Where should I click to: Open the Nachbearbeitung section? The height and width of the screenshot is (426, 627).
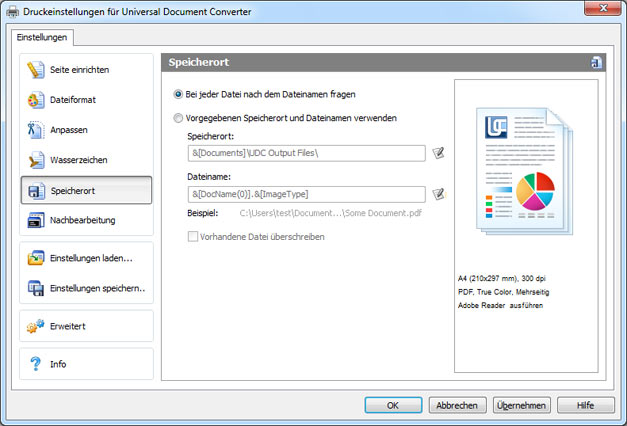coord(86,220)
